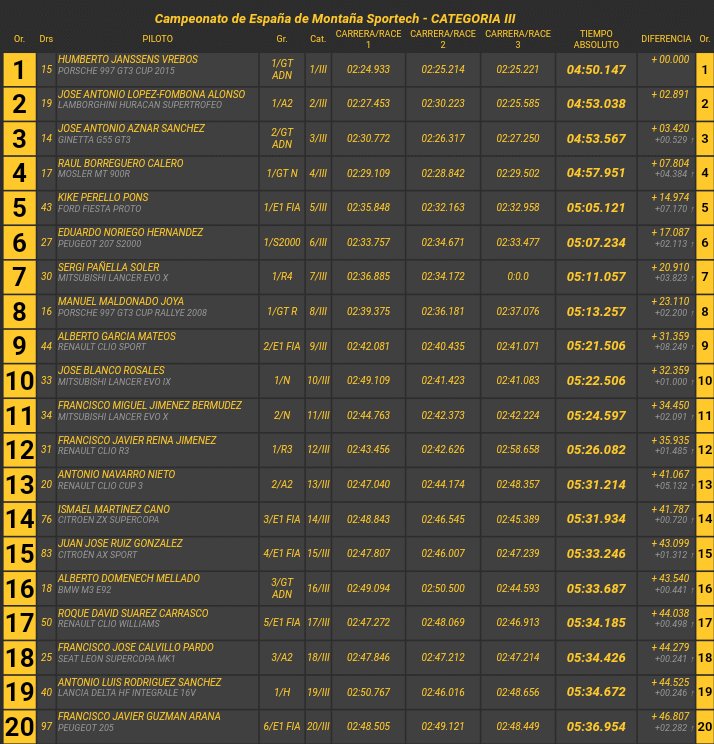Click driver ALBERTO GARCIA MATEOS
714x744 pixels.
pos(117,336)
